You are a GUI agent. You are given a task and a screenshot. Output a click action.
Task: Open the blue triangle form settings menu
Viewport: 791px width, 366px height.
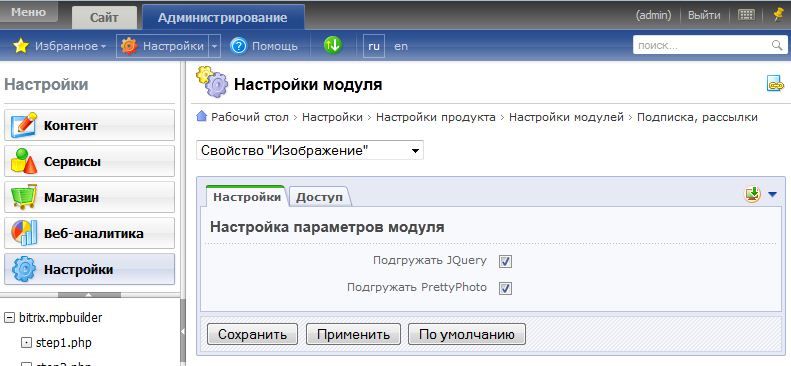(x=772, y=195)
